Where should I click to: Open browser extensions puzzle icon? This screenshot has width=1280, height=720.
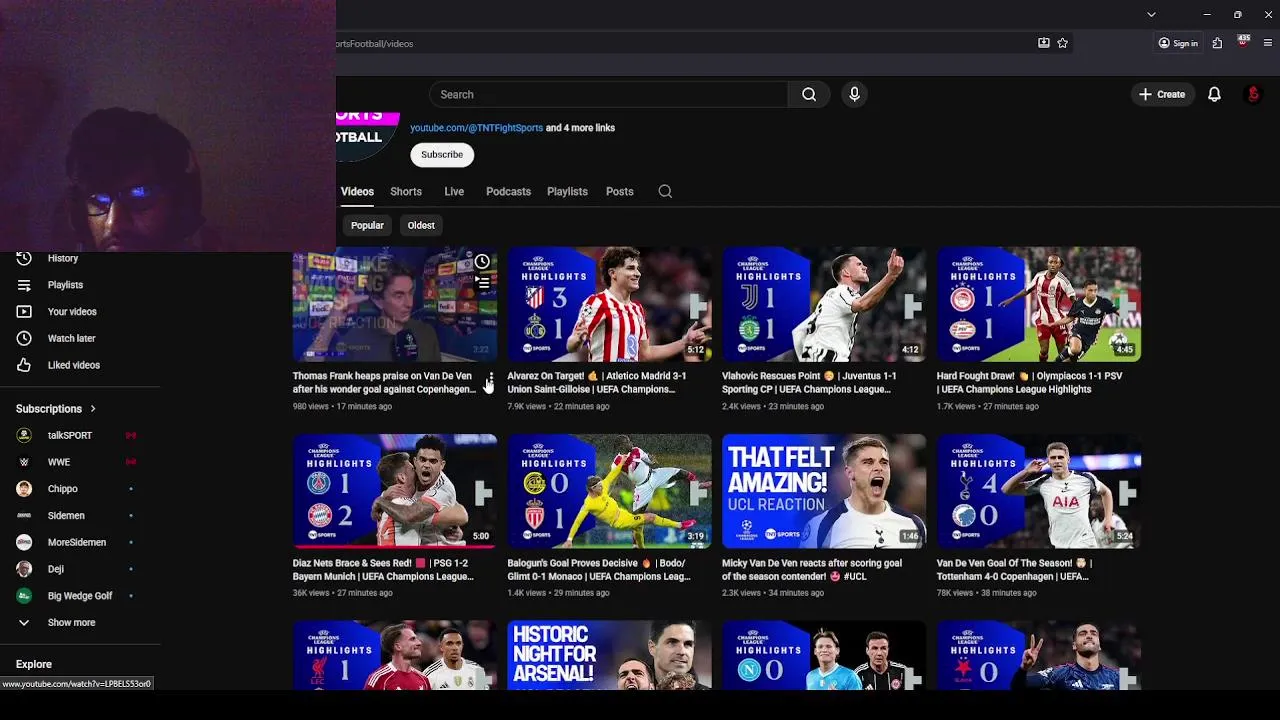click(x=1217, y=43)
